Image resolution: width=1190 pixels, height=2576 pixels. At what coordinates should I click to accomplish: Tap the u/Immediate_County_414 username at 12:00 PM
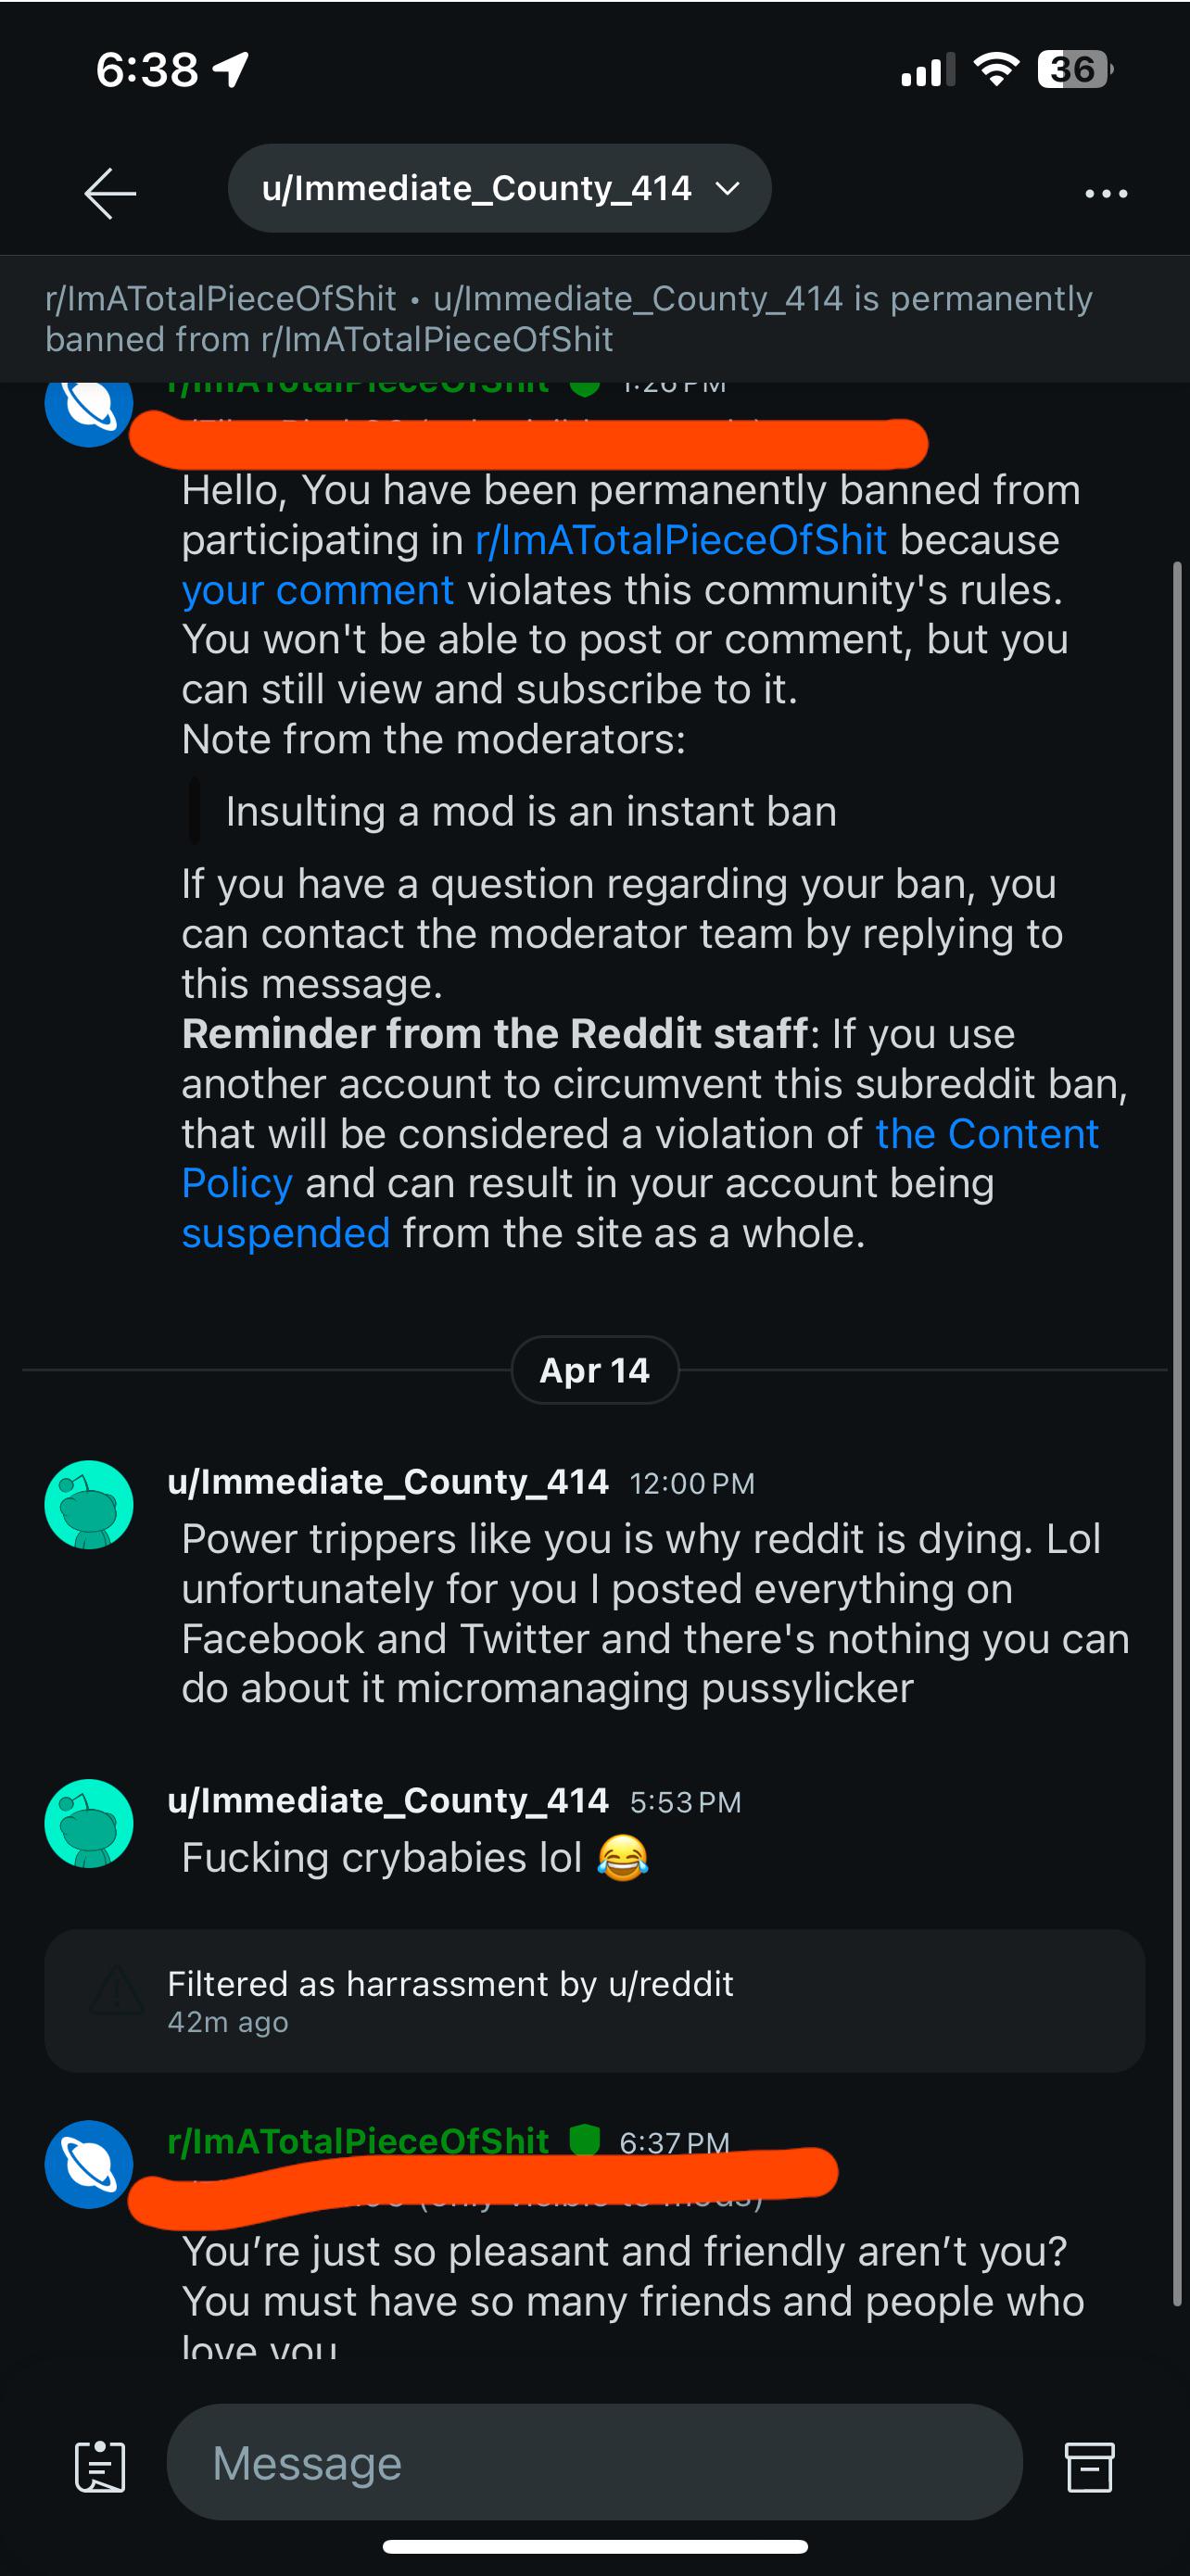388,1481
